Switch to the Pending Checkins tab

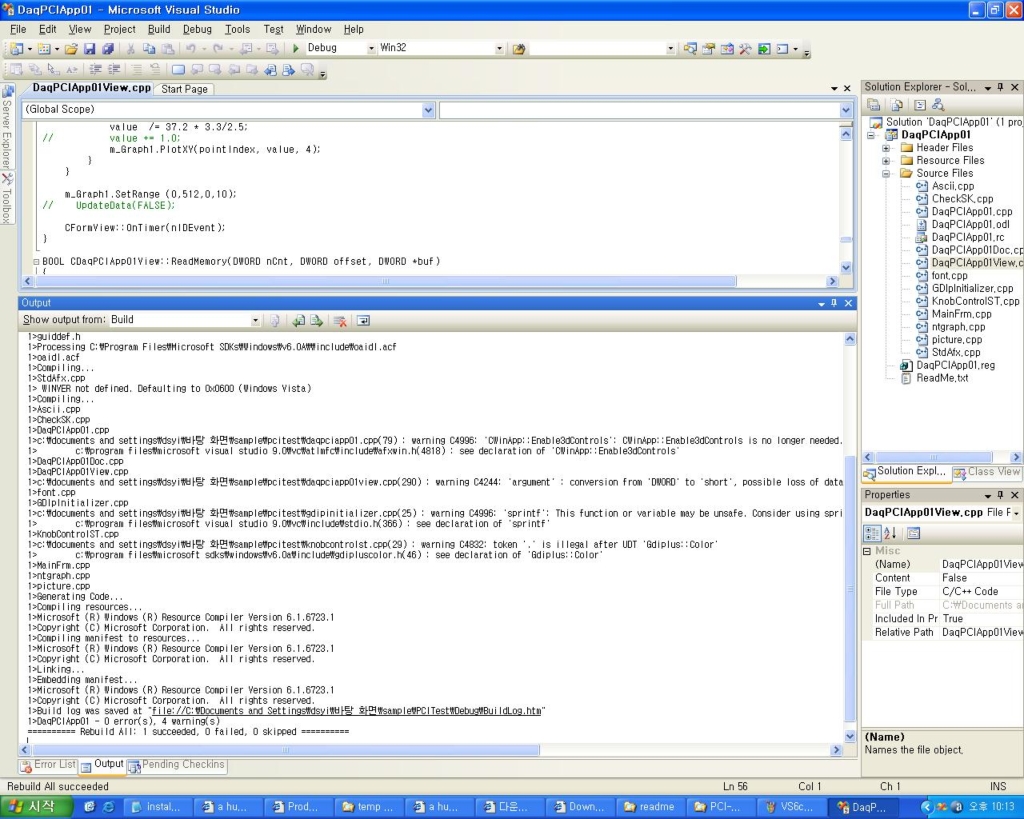(x=176, y=765)
